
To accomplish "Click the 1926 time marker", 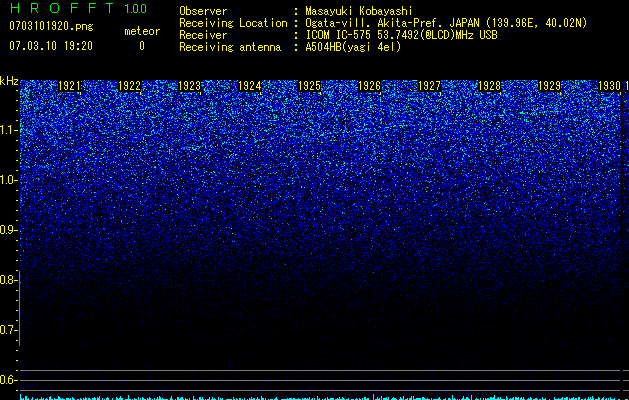I will click(370, 86).
